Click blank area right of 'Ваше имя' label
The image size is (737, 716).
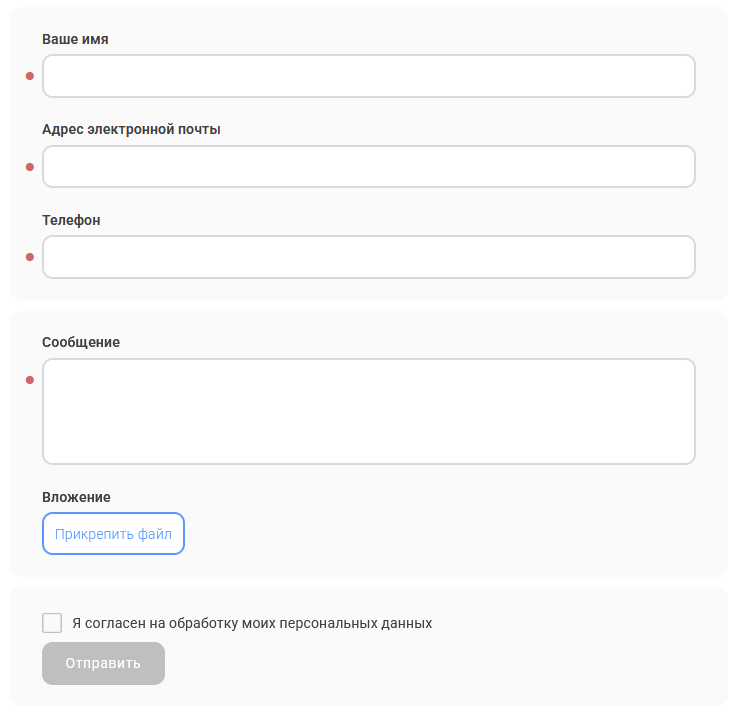[400, 39]
